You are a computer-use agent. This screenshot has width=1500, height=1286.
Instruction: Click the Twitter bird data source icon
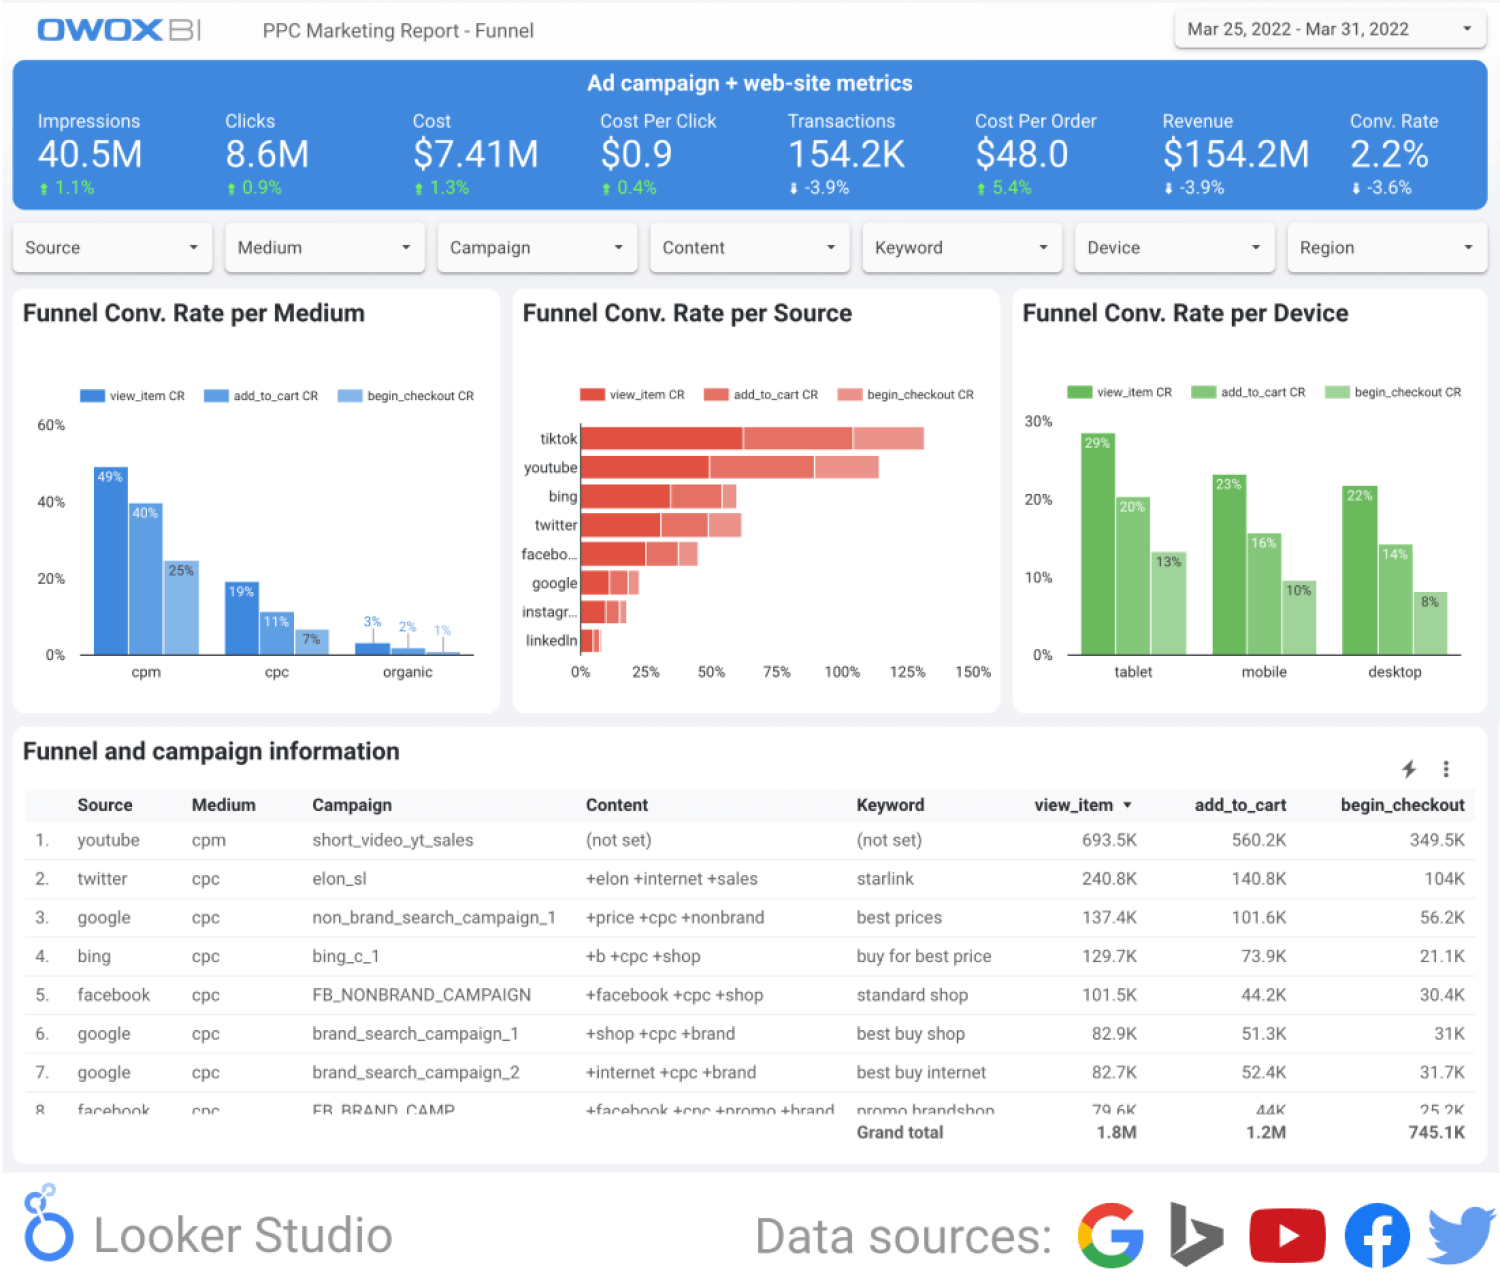coord(1461,1236)
